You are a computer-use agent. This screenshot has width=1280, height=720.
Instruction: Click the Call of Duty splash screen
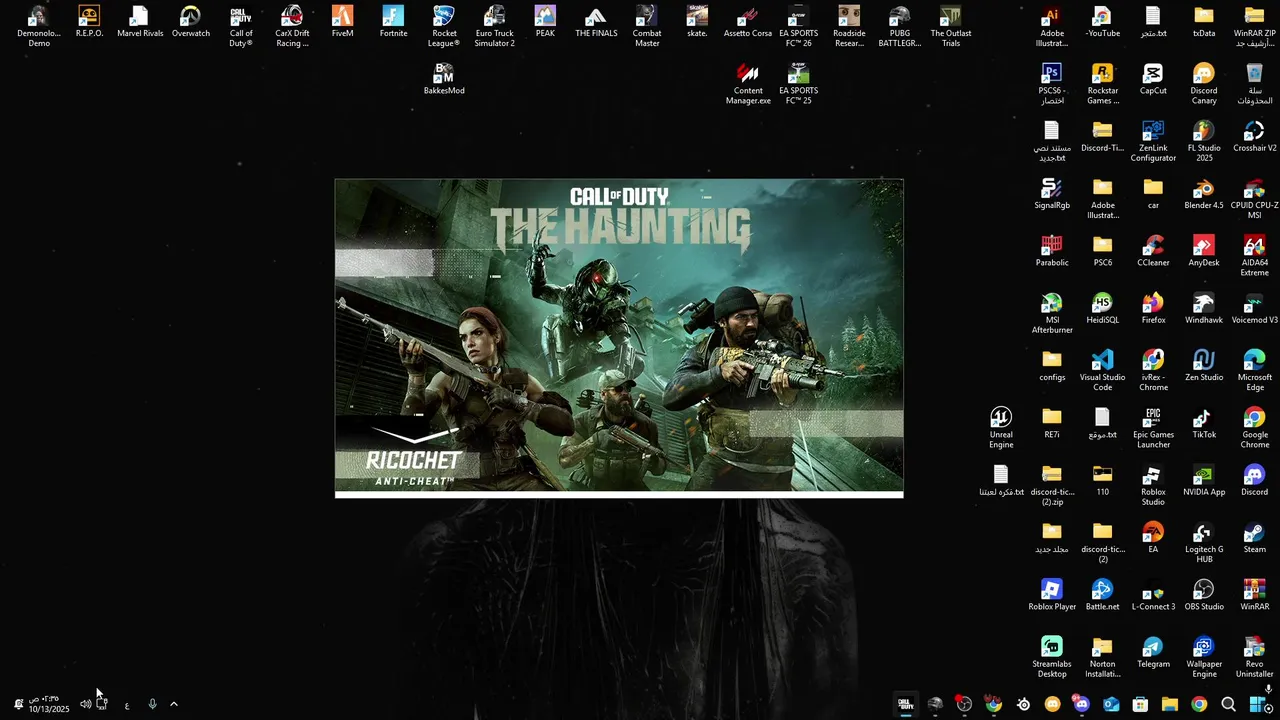[x=619, y=338]
